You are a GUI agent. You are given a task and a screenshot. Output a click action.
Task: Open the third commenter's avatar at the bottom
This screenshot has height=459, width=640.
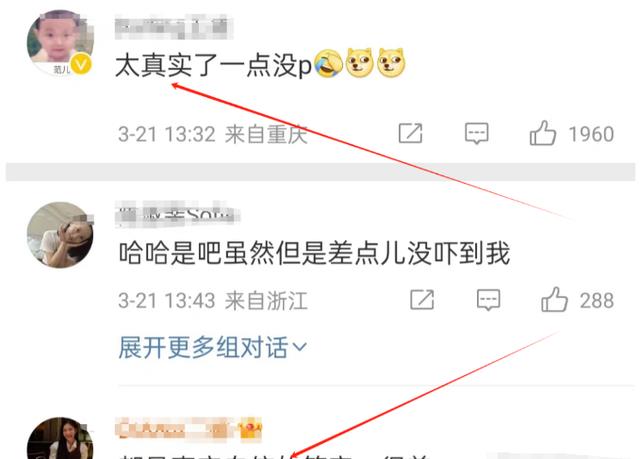point(60,438)
